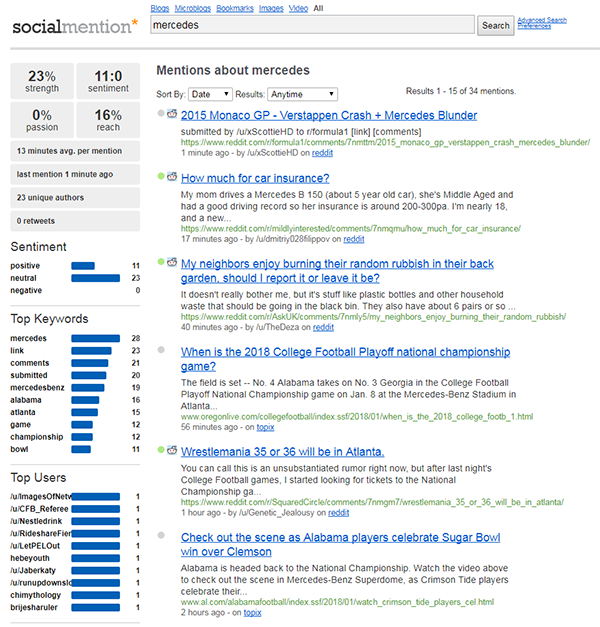The height and width of the screenshot is (627, 600).
Task: Select top user hebeyouth
Action: [30, 559]
